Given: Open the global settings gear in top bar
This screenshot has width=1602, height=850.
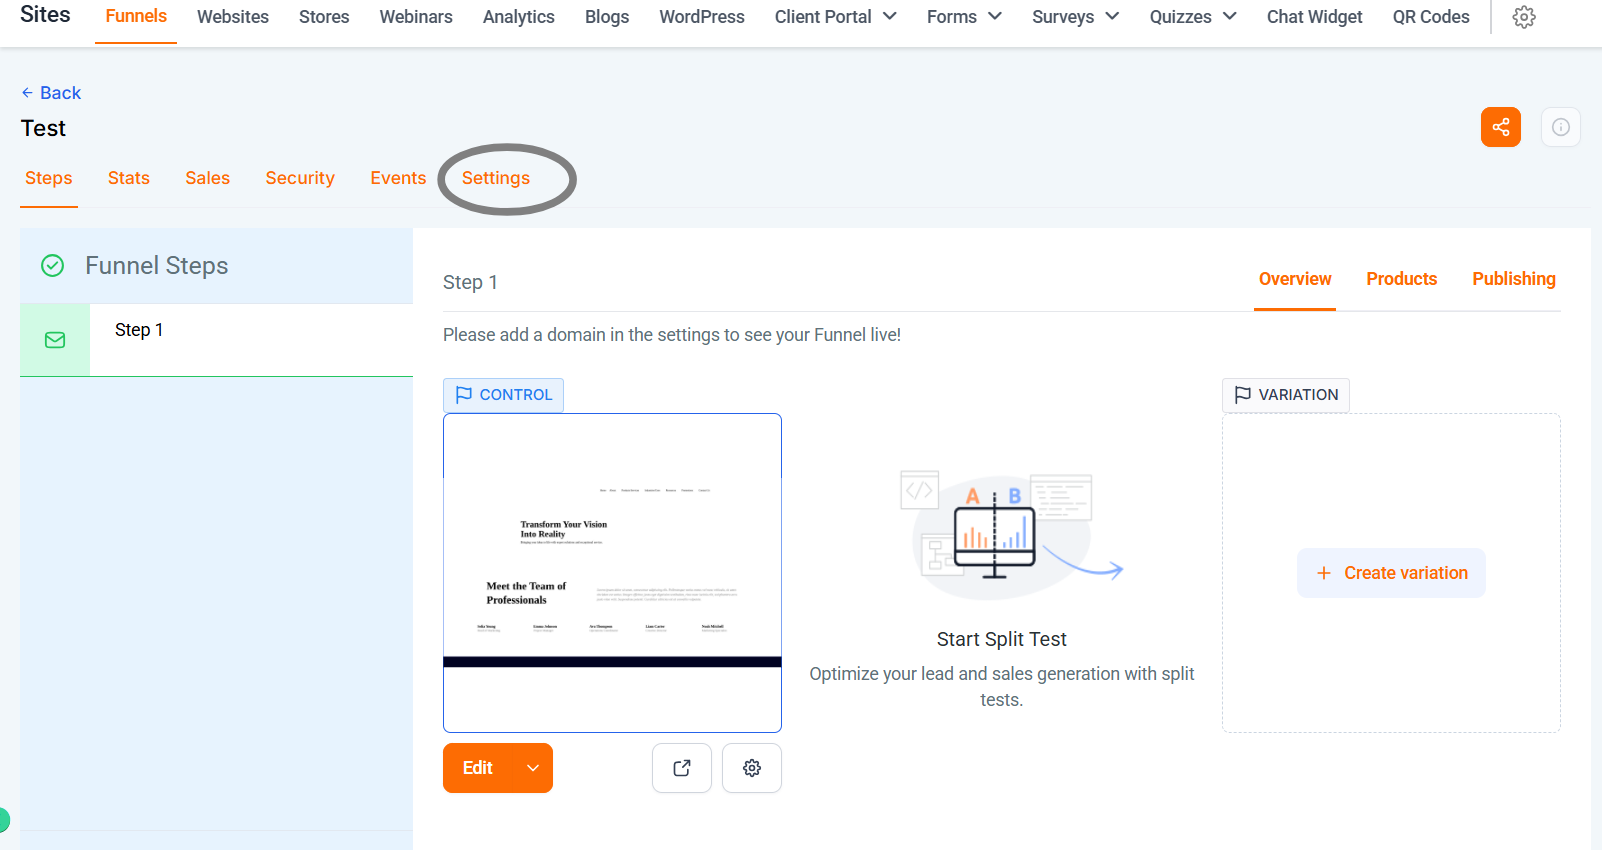Looking at the screenshot, I should pyautogui.click(x=1523, y=17).
